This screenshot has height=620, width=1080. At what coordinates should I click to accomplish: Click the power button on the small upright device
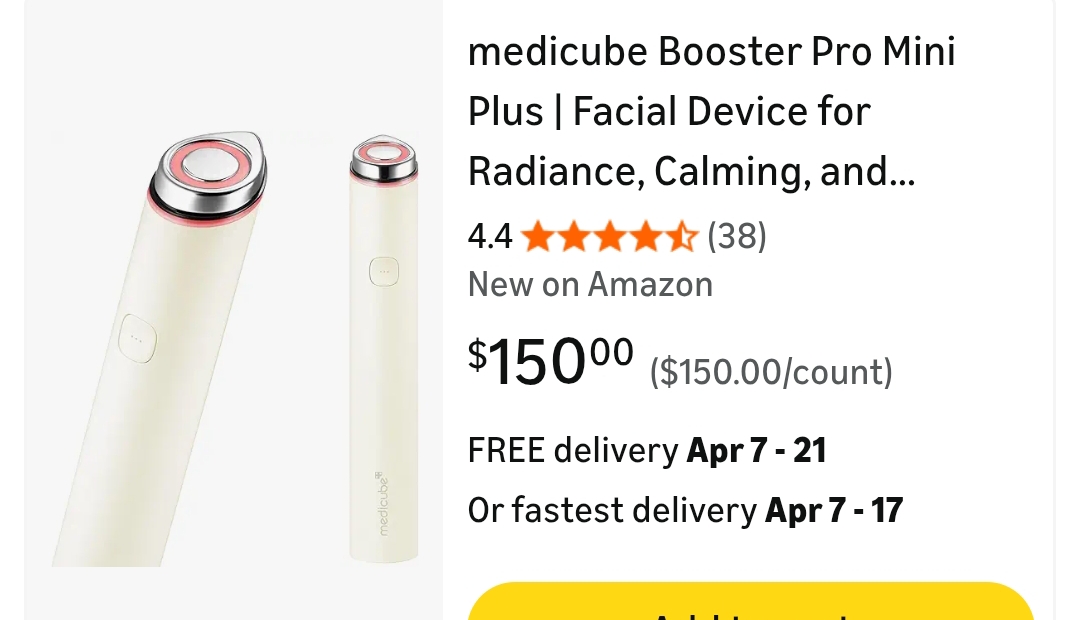[x=384, y=271]
